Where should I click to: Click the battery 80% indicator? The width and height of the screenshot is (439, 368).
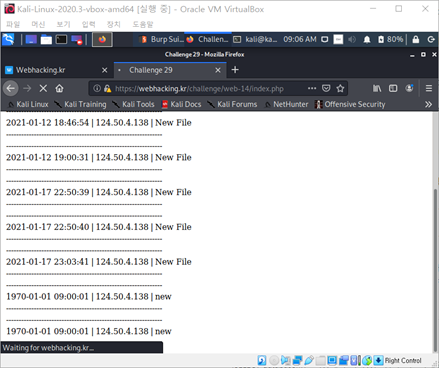coord(390,40)
